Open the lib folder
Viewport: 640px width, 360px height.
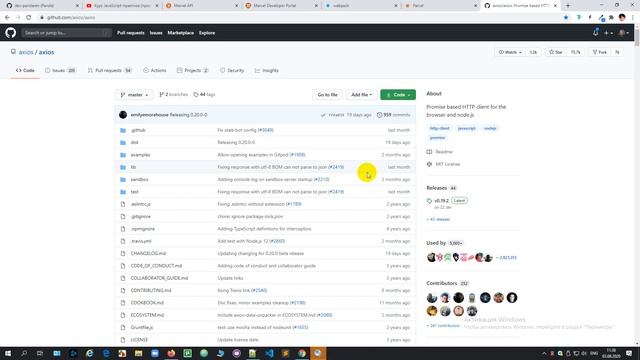click(133, 167)
